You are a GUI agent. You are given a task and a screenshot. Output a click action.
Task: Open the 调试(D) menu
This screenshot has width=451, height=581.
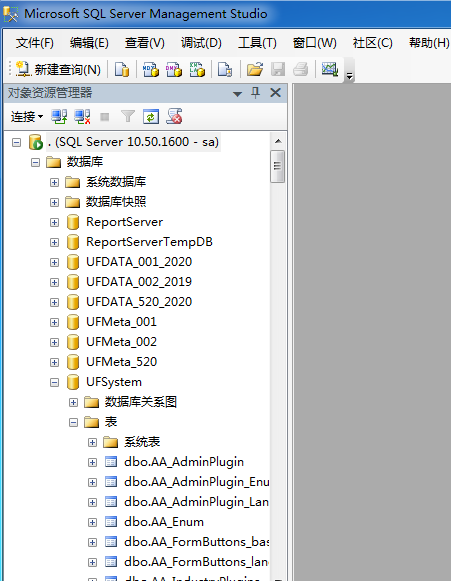pyautogui.click(x=201, y=43)
